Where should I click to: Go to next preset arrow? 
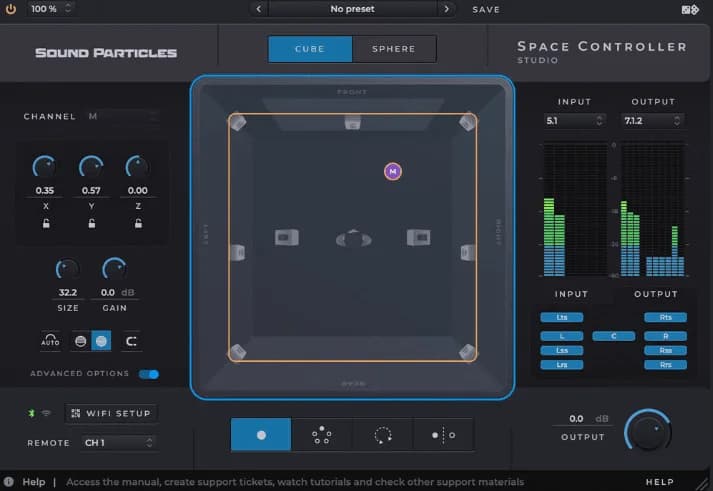coord(447,9)
